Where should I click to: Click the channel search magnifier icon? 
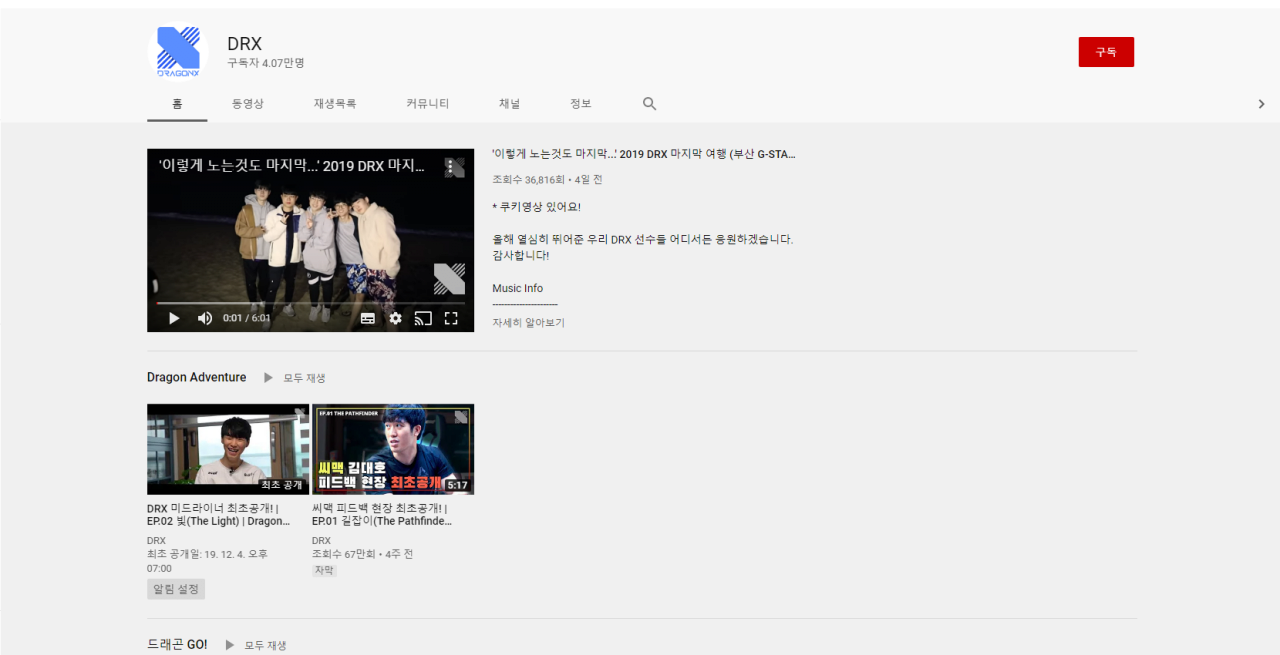point(649,104)
